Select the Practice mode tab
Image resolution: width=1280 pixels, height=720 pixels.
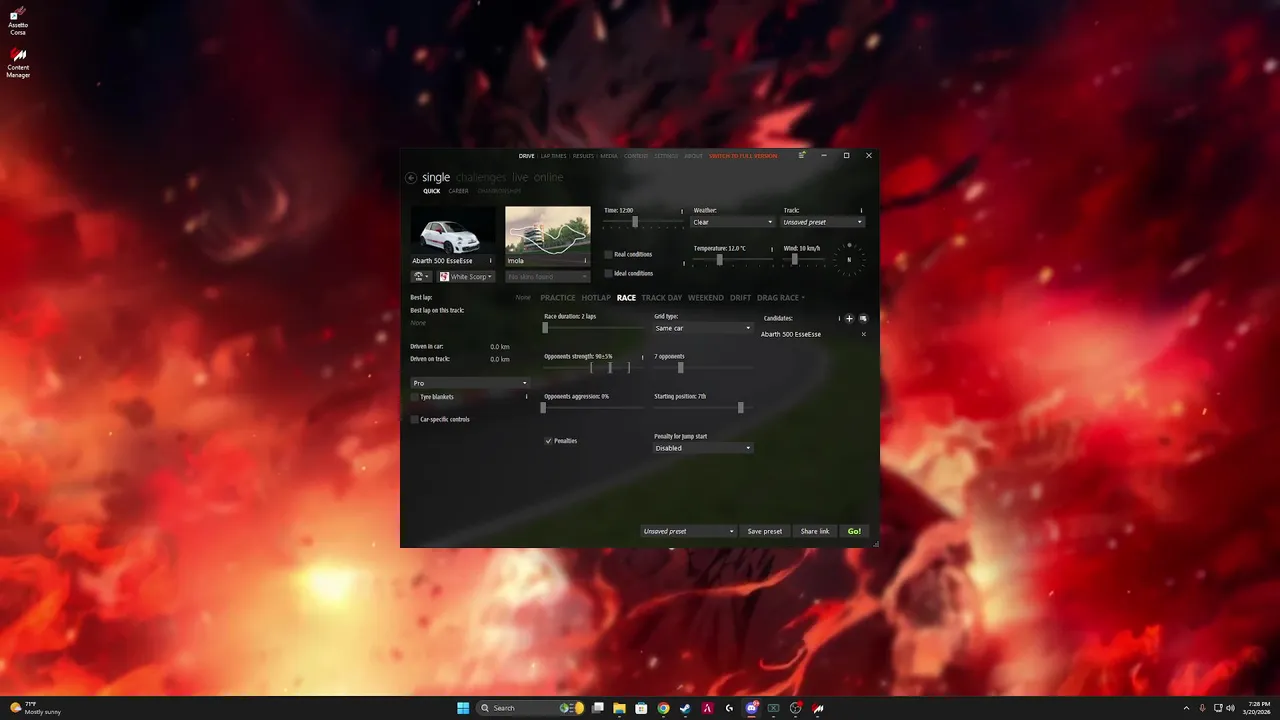click(558, 298)
